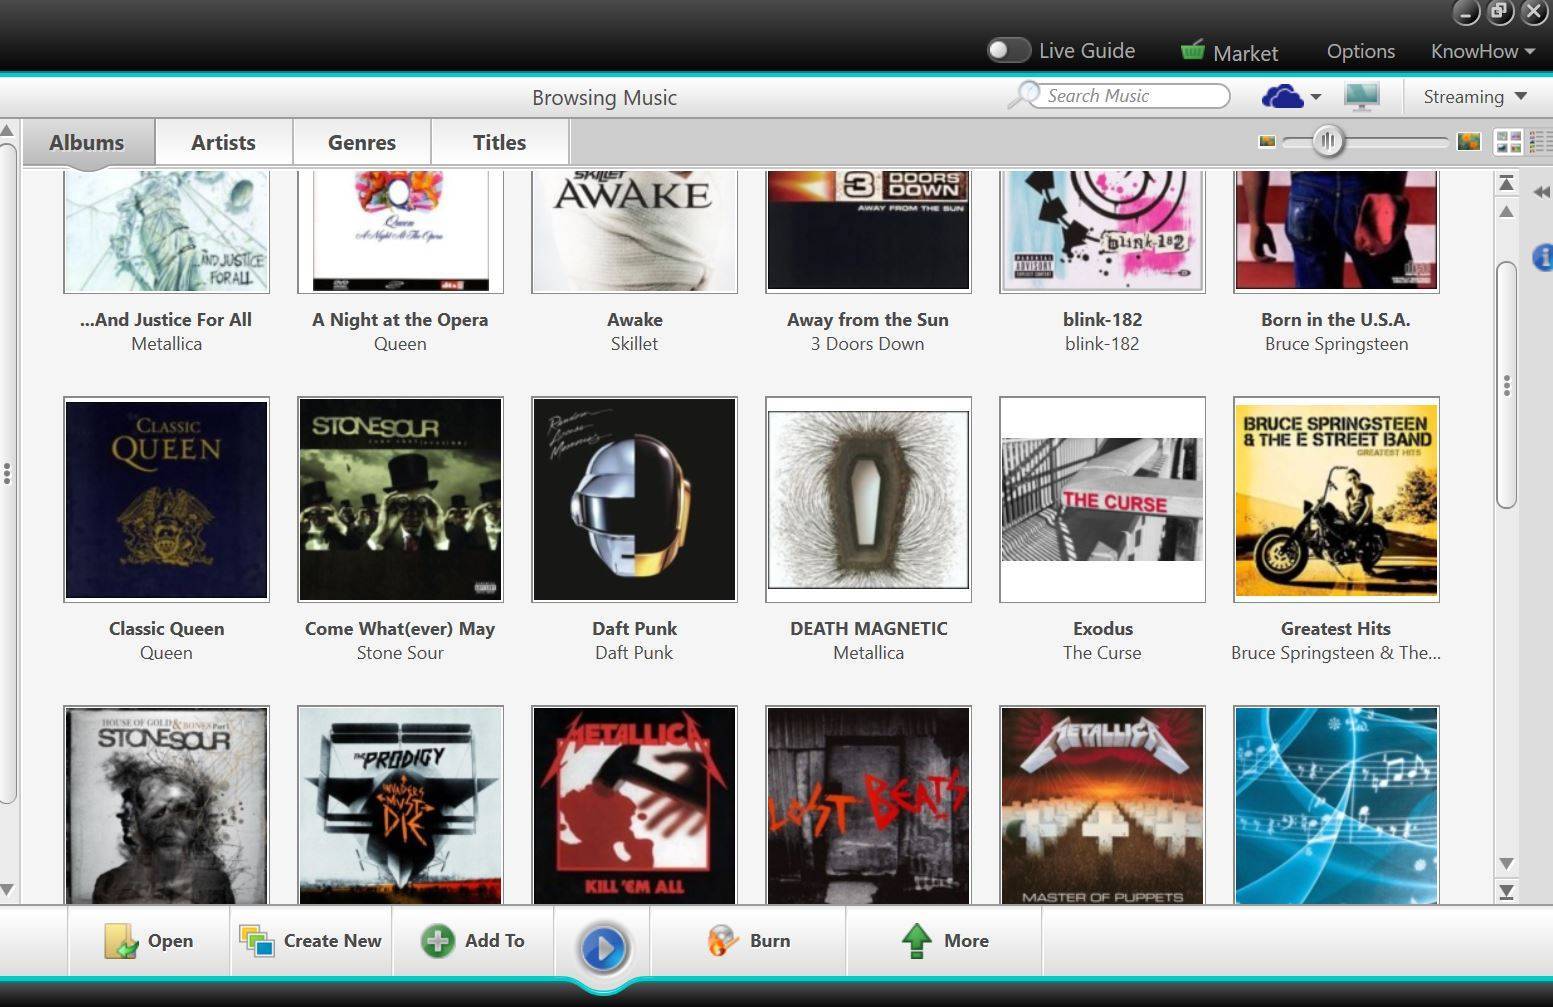This screenshot has height=1007, width=1553.
Task: Switch to the Artists tab
Action: (223, 142)
